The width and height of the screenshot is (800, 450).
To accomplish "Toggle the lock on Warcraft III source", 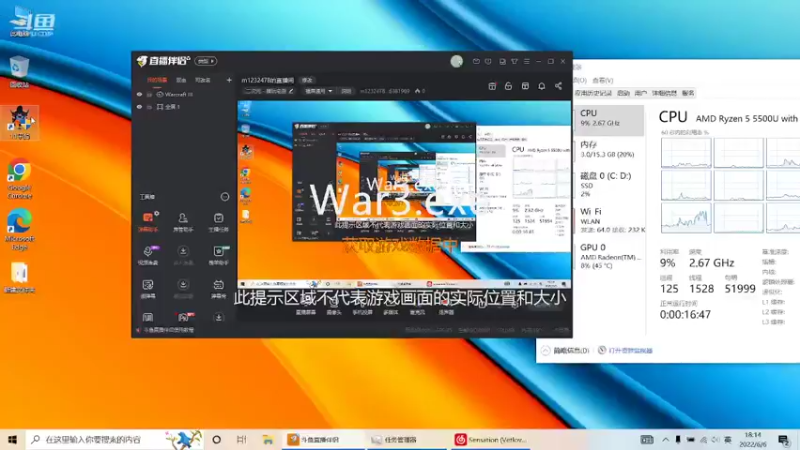I will coord(149,94).
